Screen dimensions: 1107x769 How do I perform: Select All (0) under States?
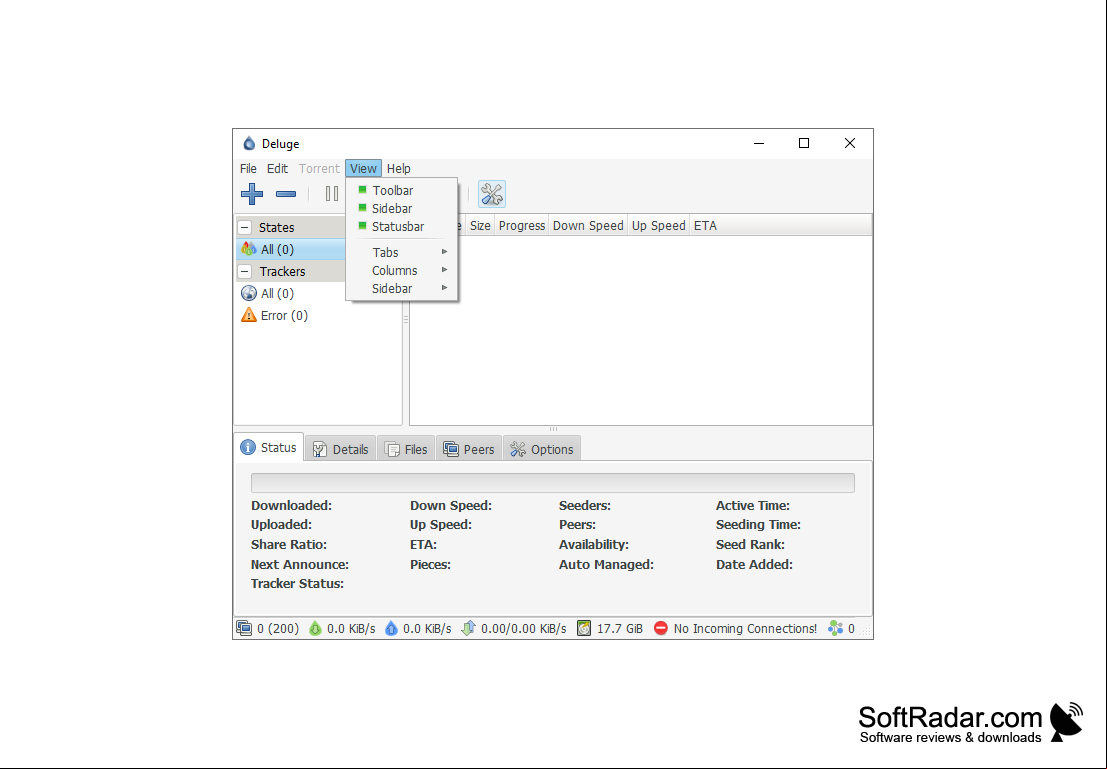[291, 249]
